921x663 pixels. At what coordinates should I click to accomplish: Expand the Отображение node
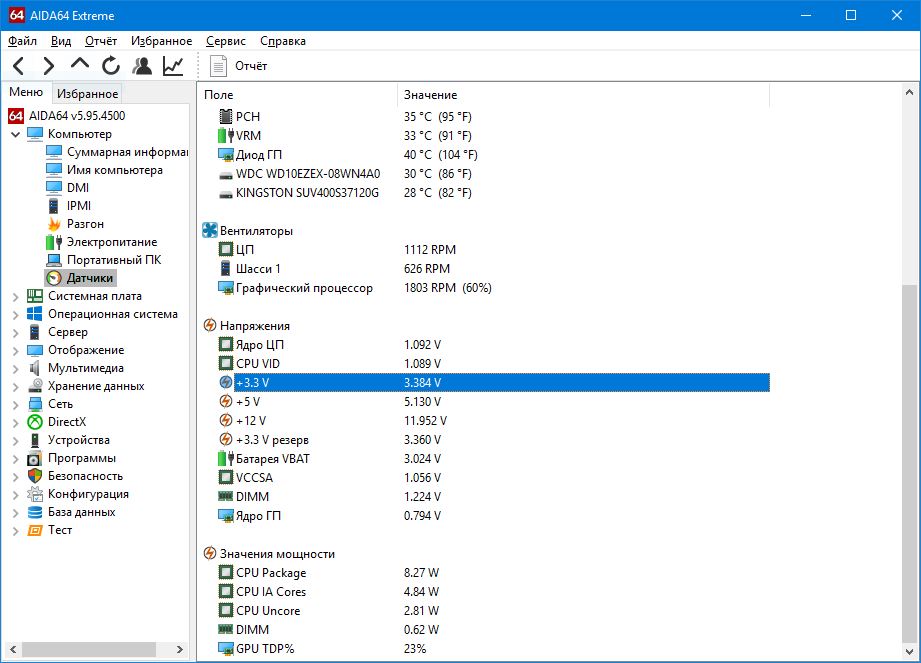click(15, 351)
